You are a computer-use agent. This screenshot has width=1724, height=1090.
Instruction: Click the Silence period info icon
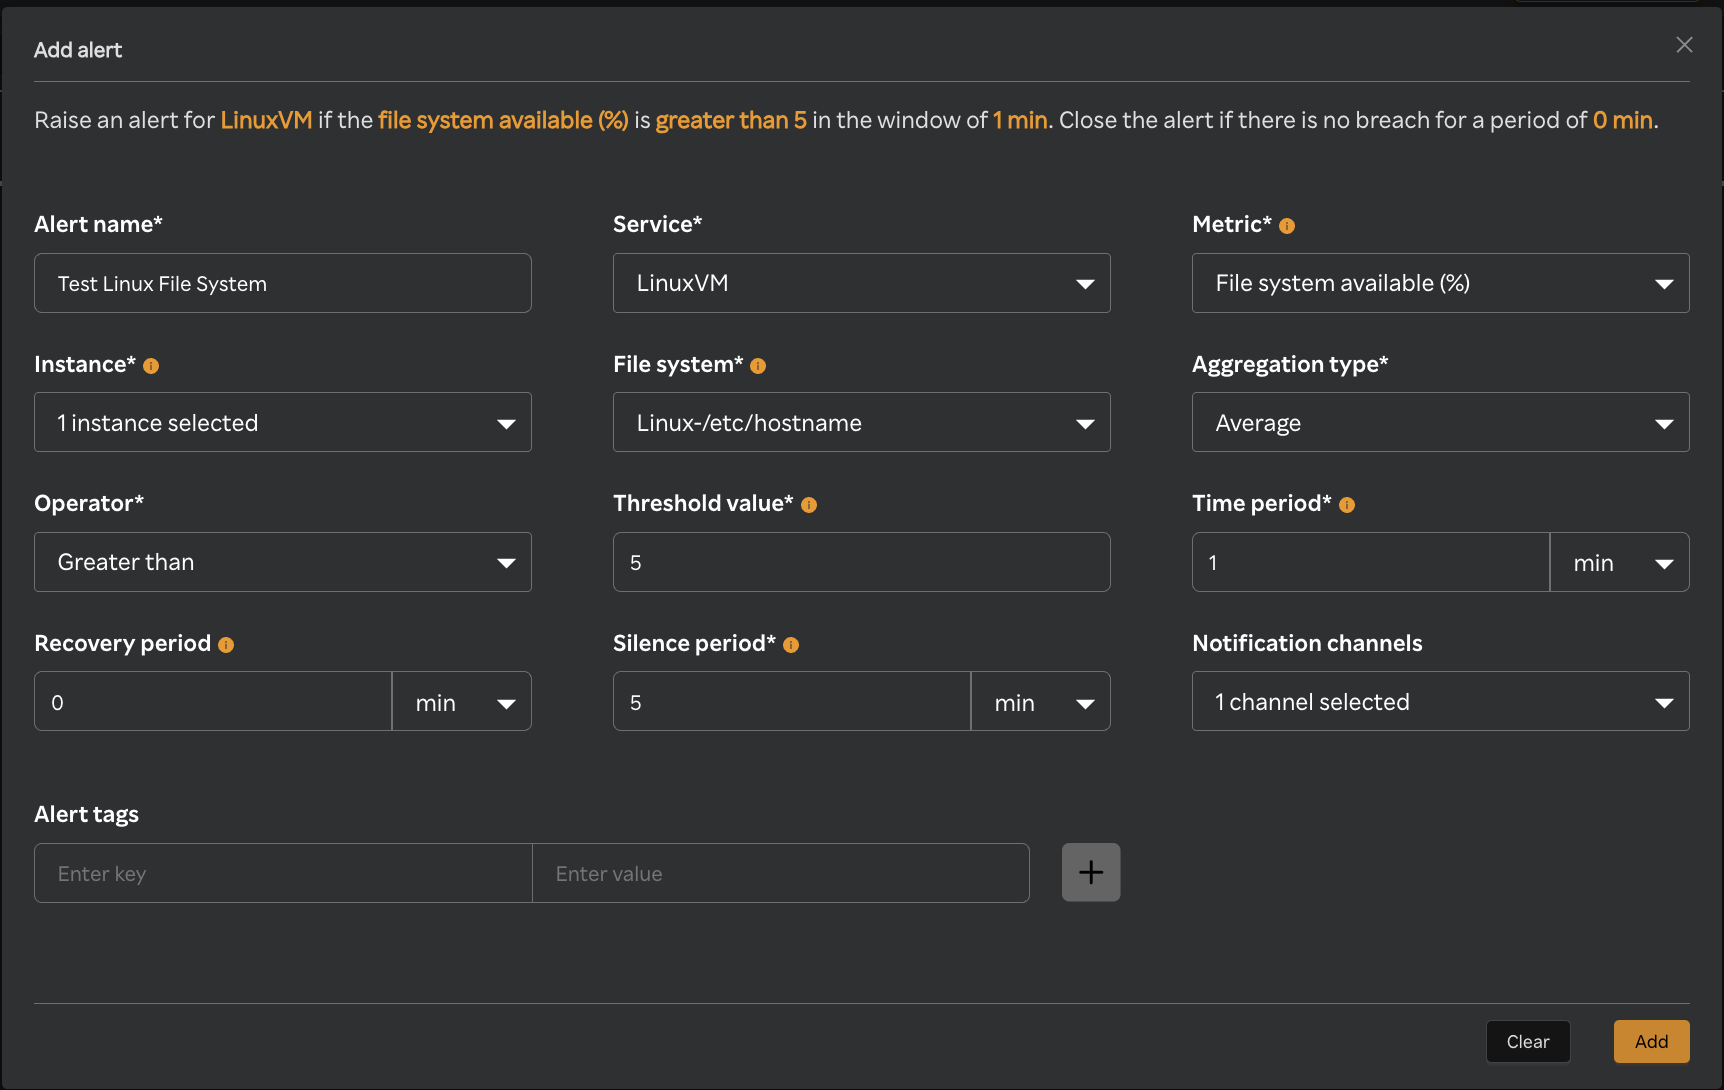(791, 645)
